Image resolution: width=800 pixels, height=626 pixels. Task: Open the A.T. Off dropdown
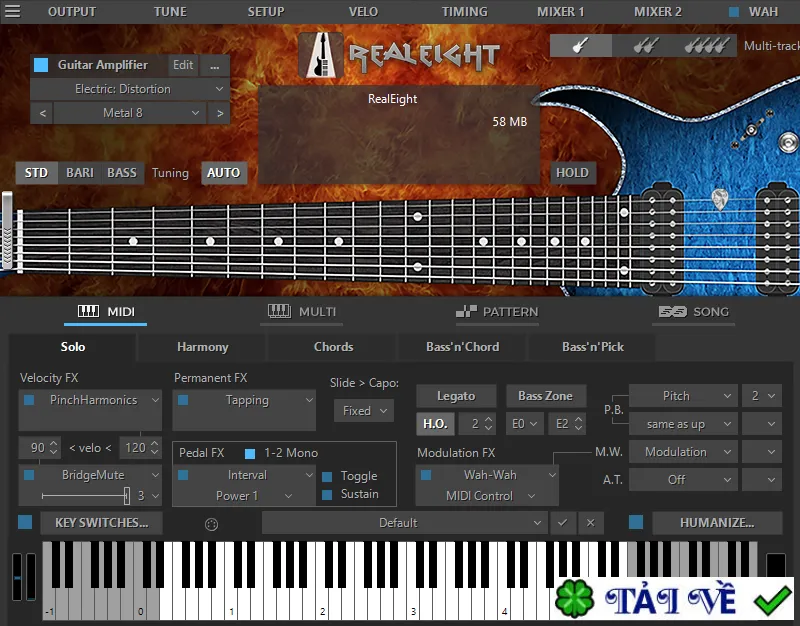tap(683, 480)
